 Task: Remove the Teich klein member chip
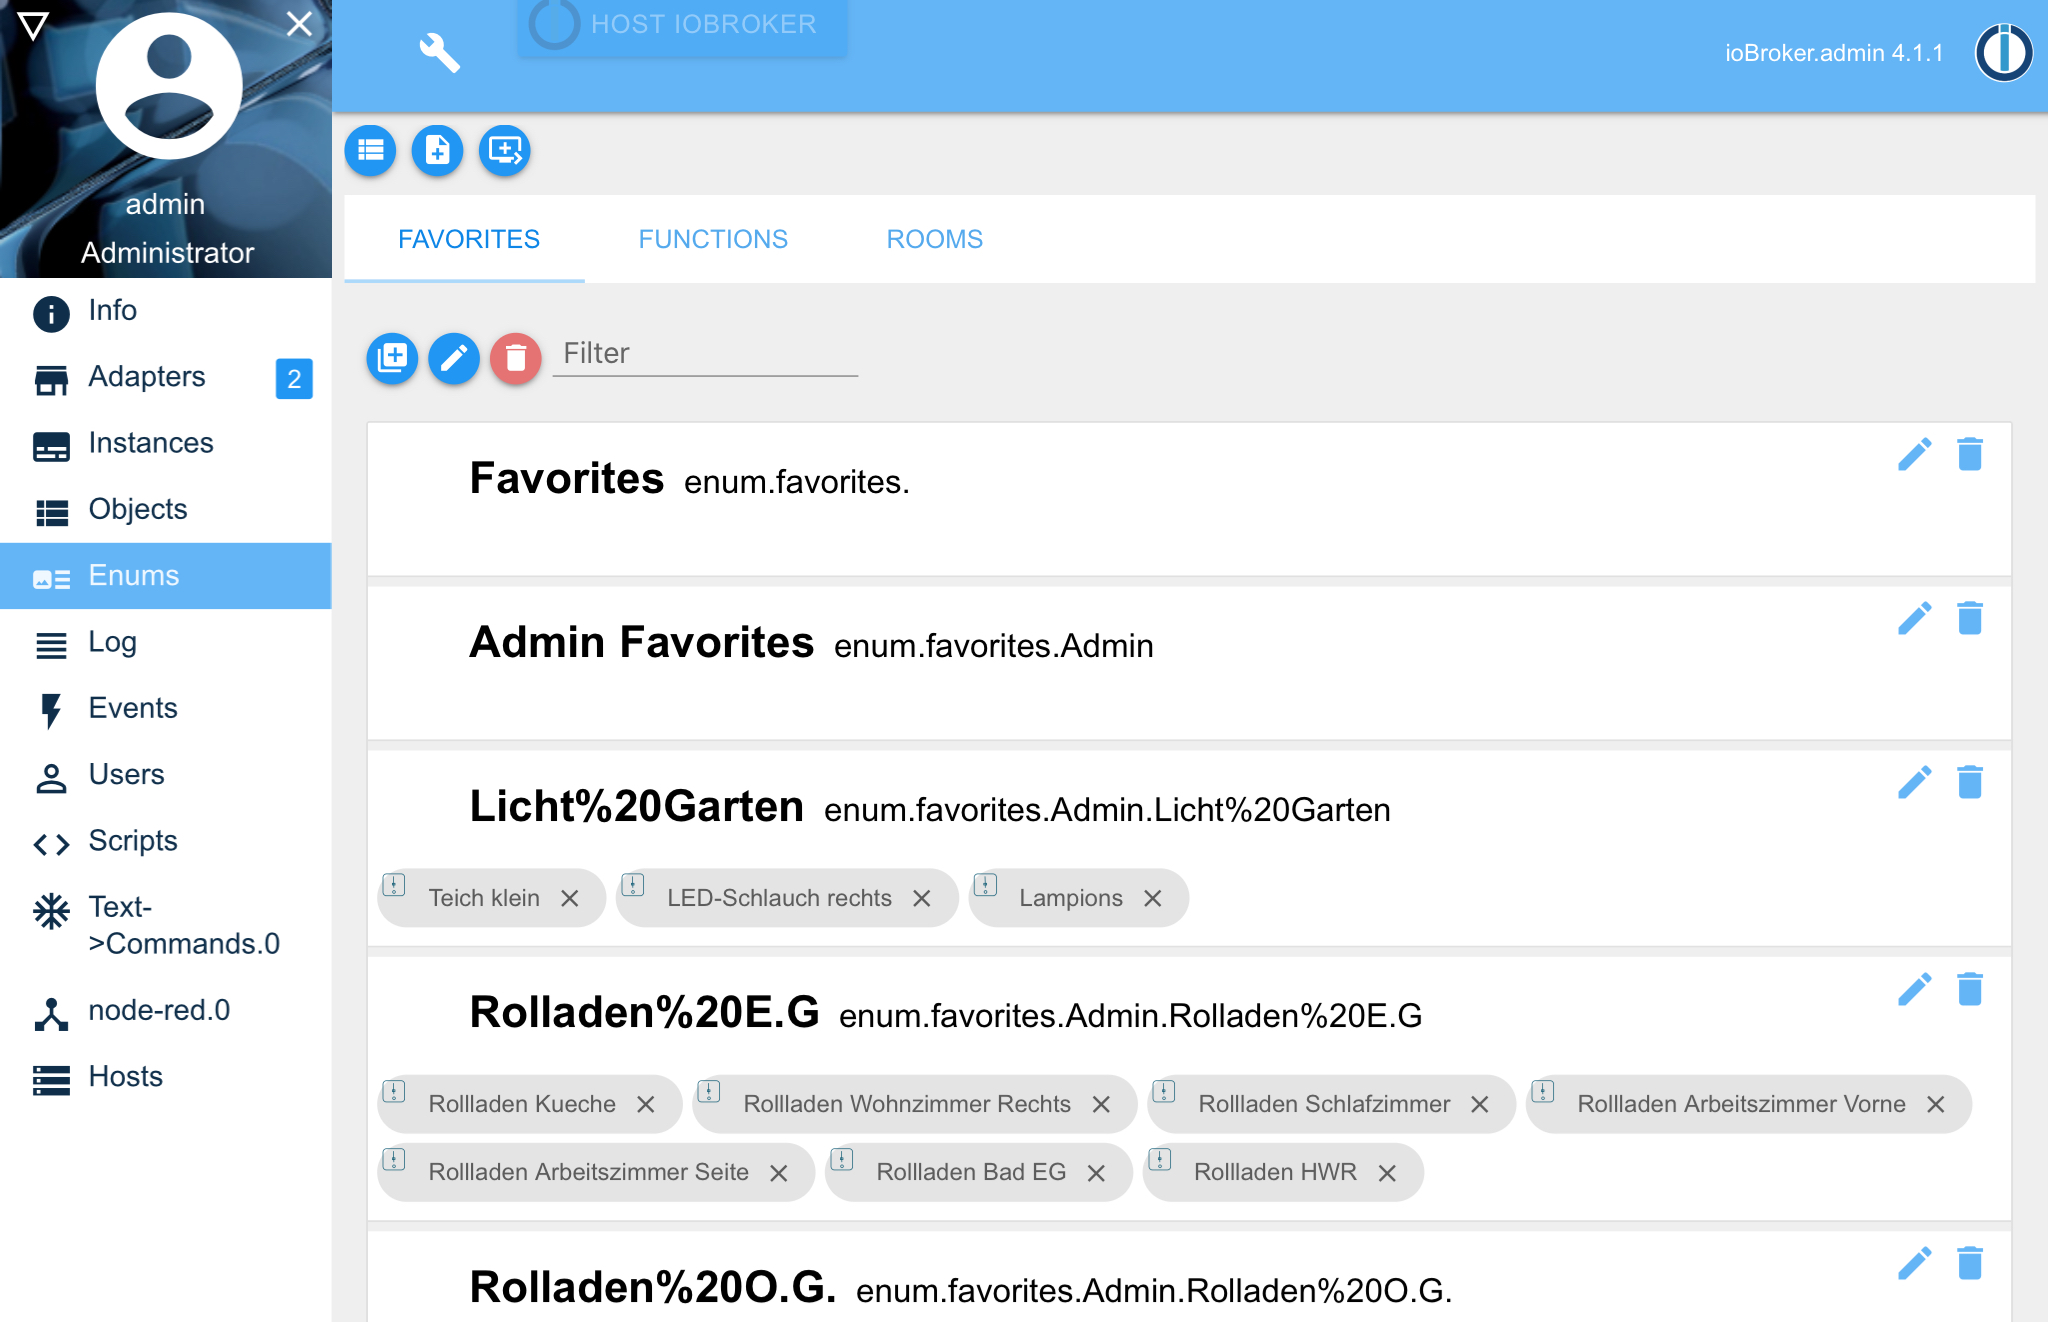[571, 898]
